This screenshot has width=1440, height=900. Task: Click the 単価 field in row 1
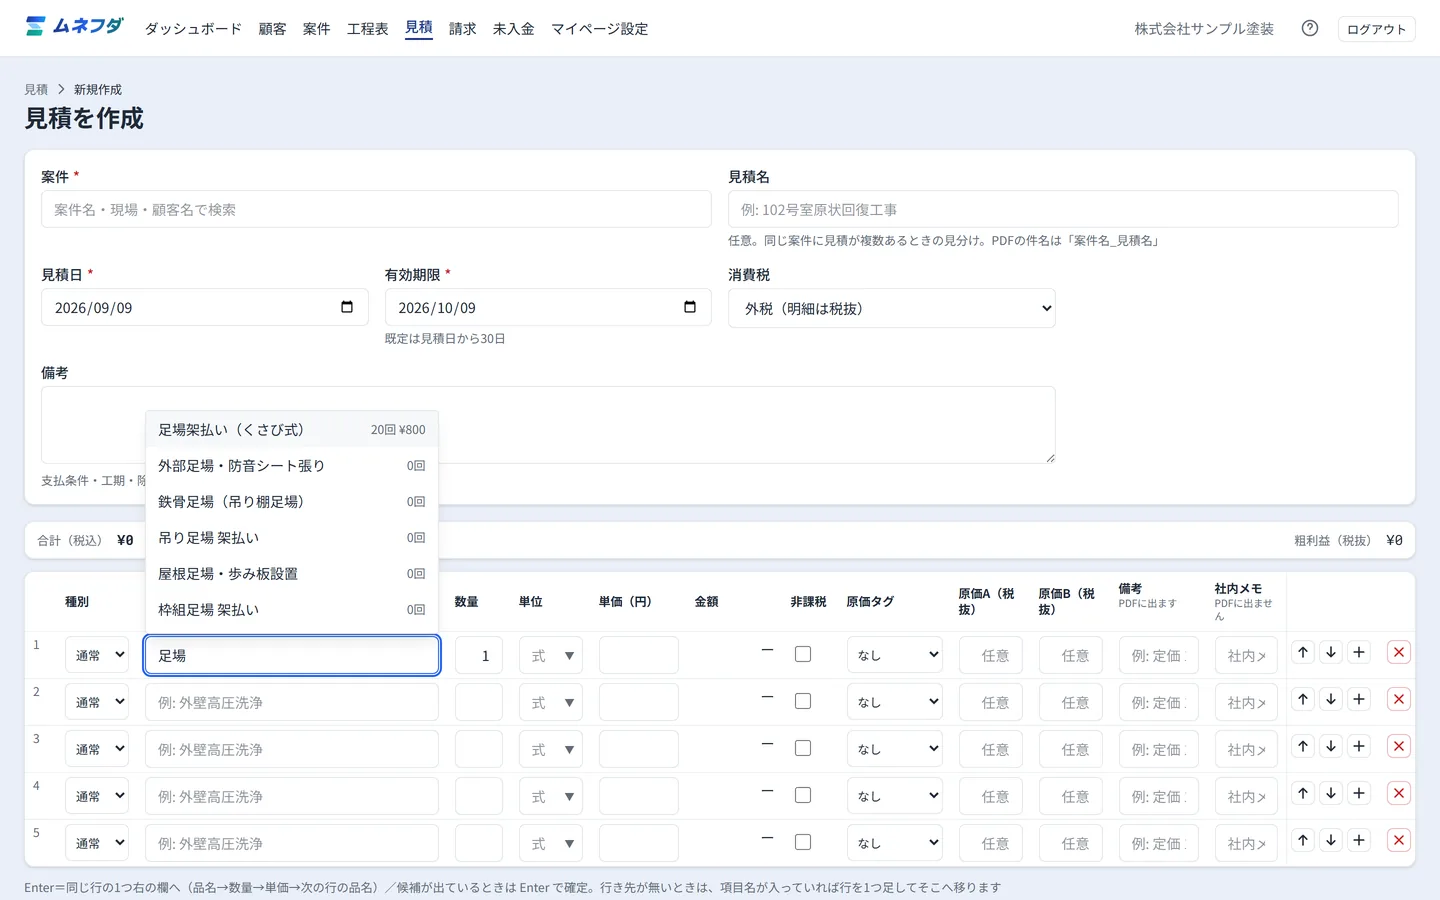639,655
